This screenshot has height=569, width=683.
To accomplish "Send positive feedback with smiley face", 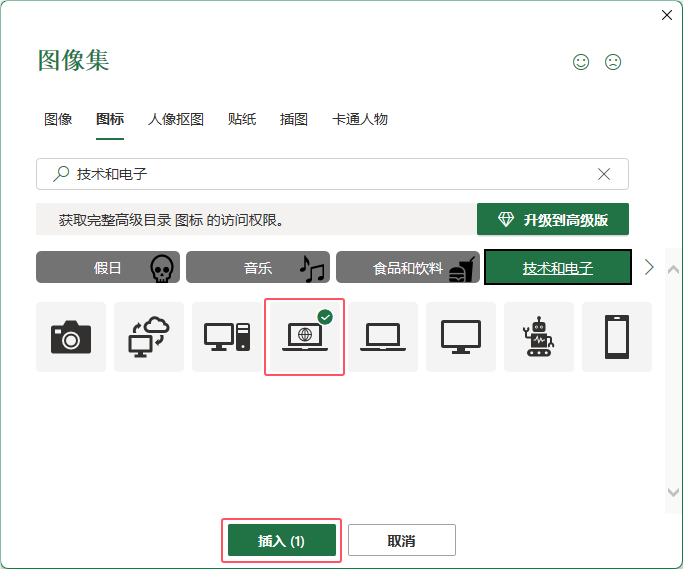I will pyautogui.click(x=581, y=62).
